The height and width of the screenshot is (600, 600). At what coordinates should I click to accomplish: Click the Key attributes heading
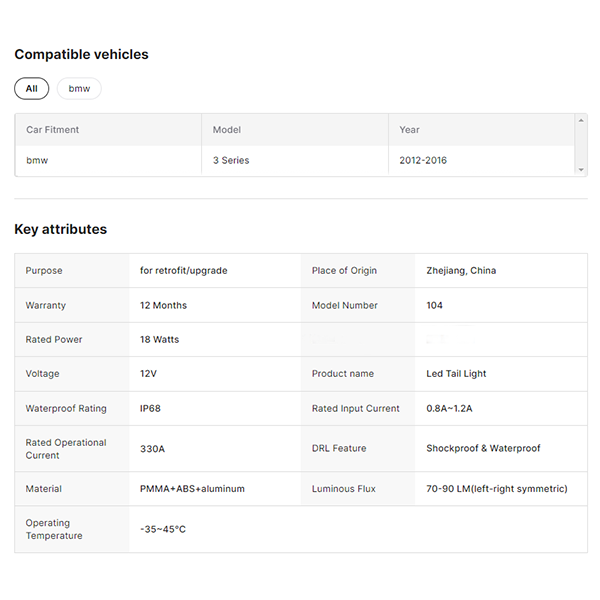tap(60, 229)
